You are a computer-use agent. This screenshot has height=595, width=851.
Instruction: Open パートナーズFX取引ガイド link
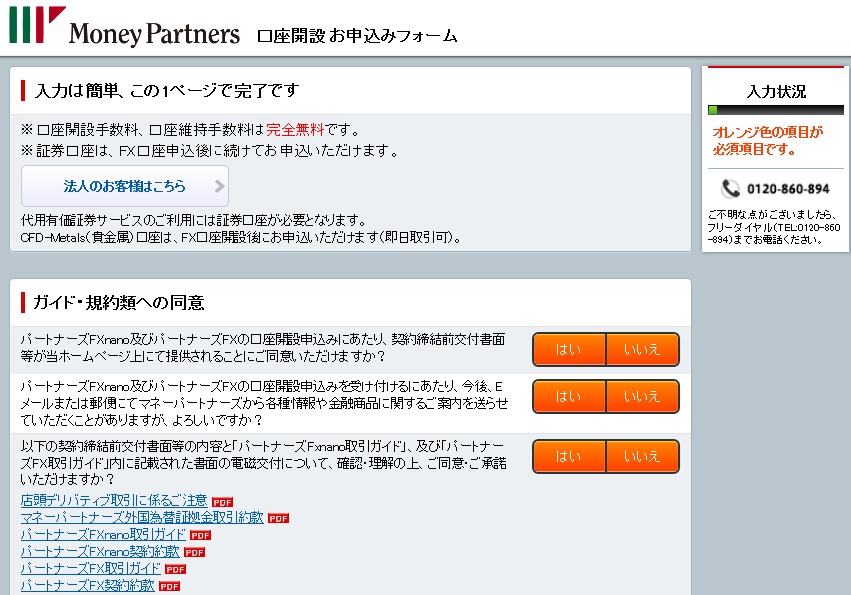(x=91, y=568)
